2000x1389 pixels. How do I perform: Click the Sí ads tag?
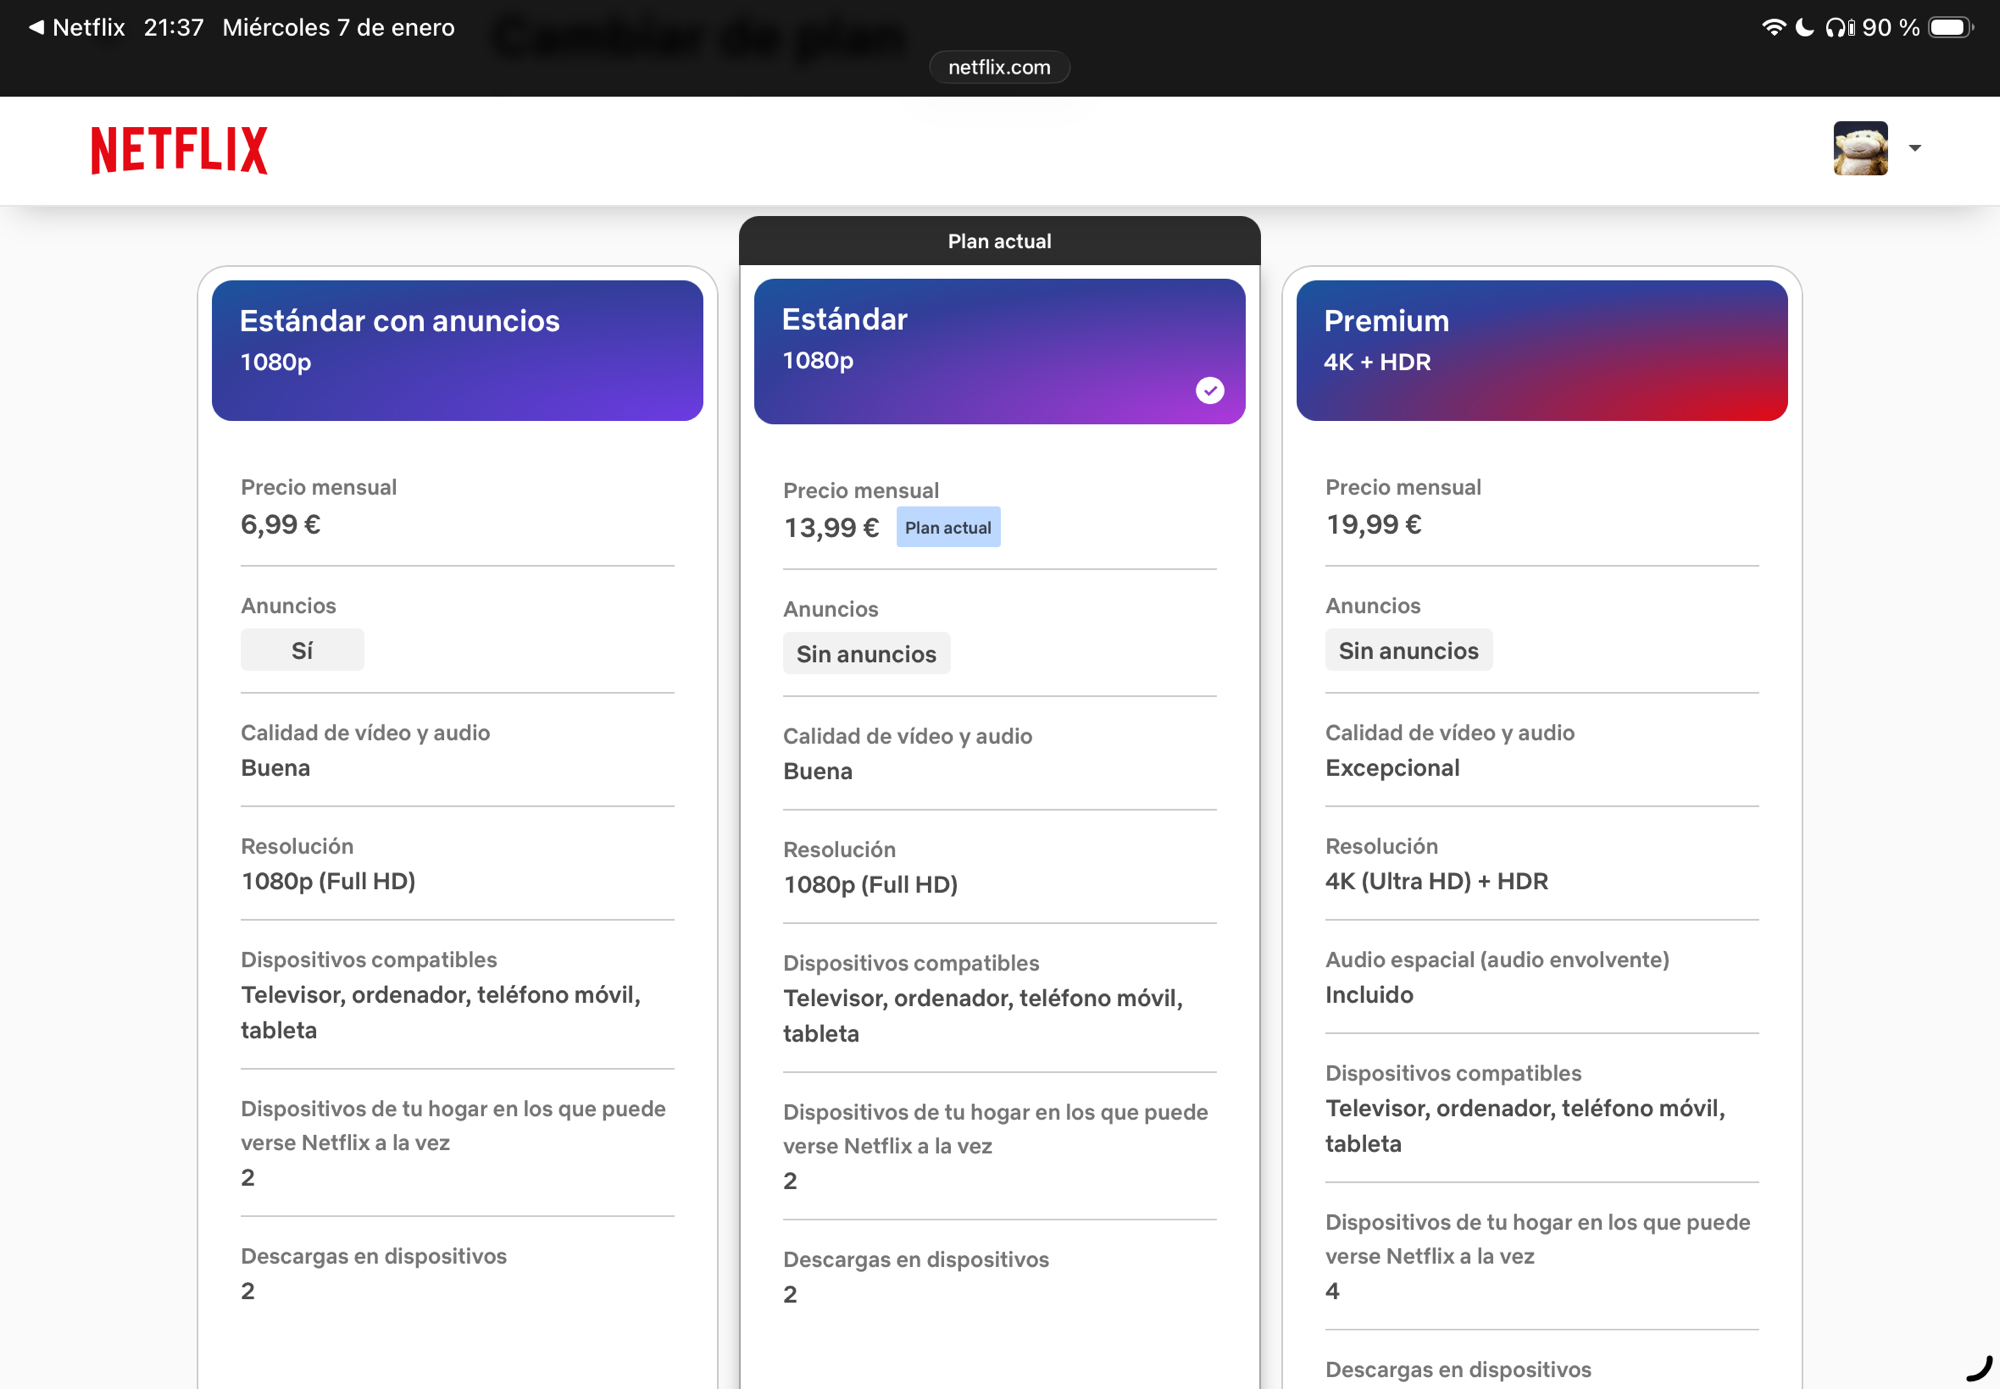(302, 650)
